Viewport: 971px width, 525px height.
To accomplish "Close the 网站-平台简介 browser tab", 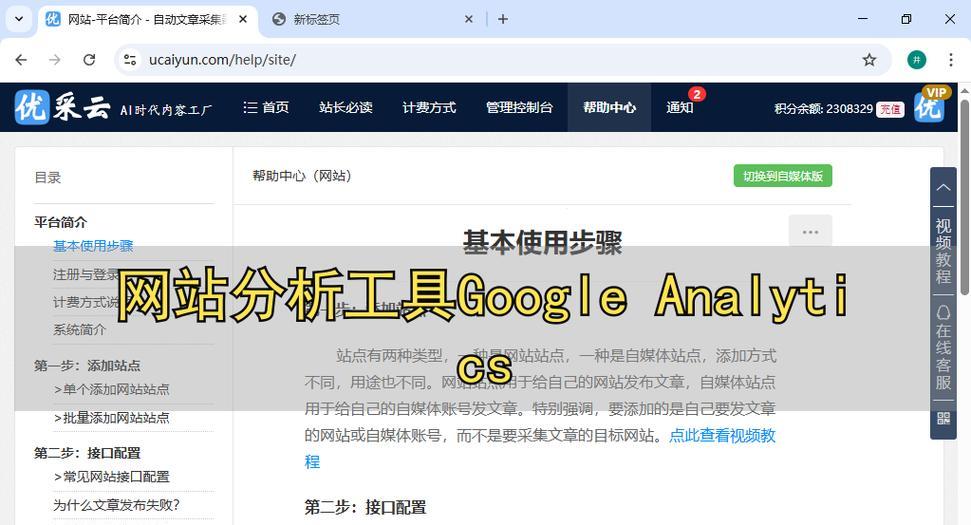I will tap(243, 19).
